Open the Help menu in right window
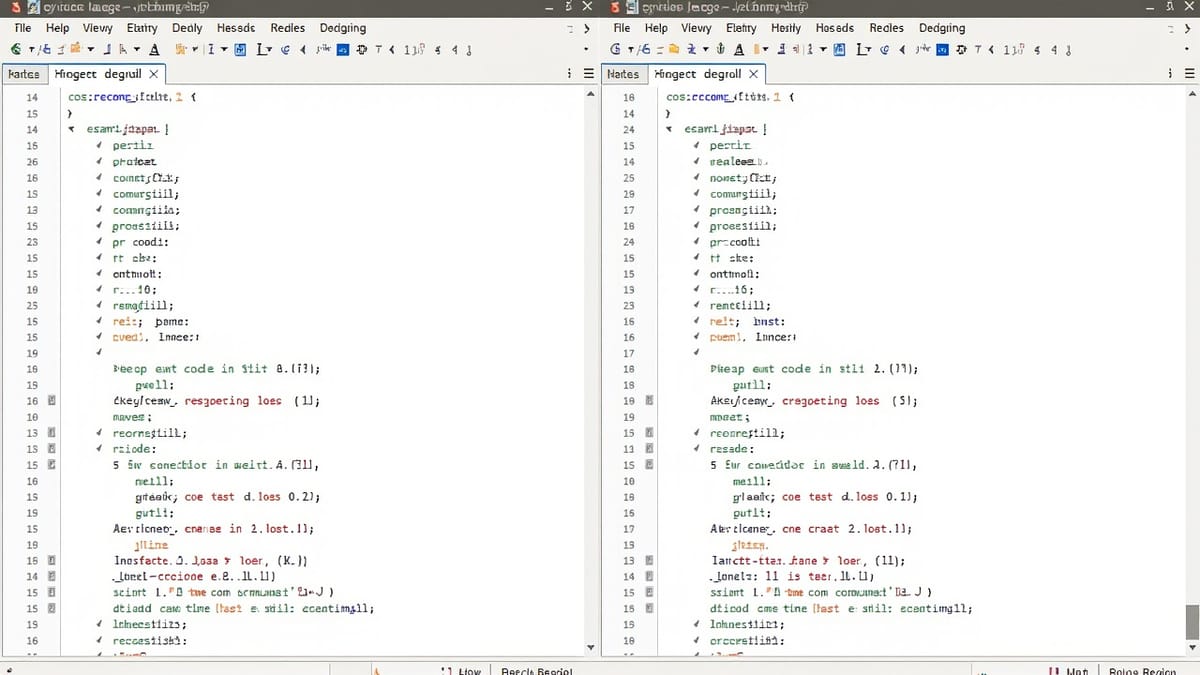This screenshot has width=1200, height=675. pos(656,28)
